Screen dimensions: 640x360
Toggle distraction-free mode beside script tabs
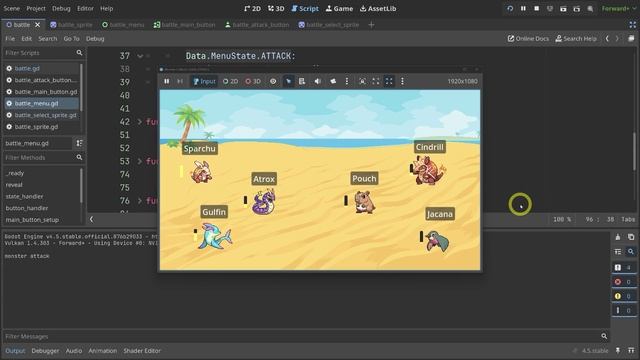click(x=632, y=25)
